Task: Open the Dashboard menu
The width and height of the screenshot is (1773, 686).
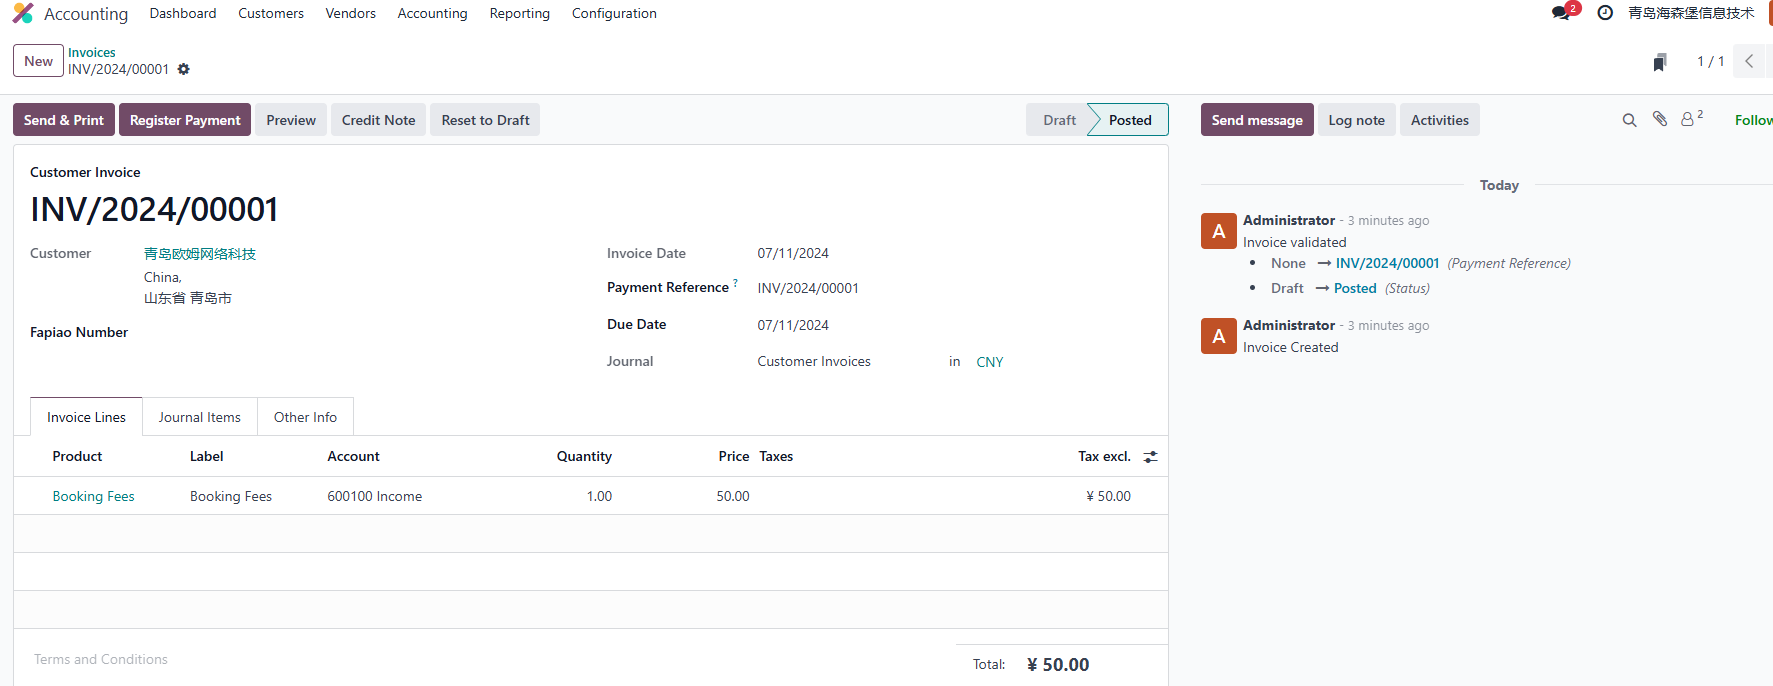Action: click(183, 13)
